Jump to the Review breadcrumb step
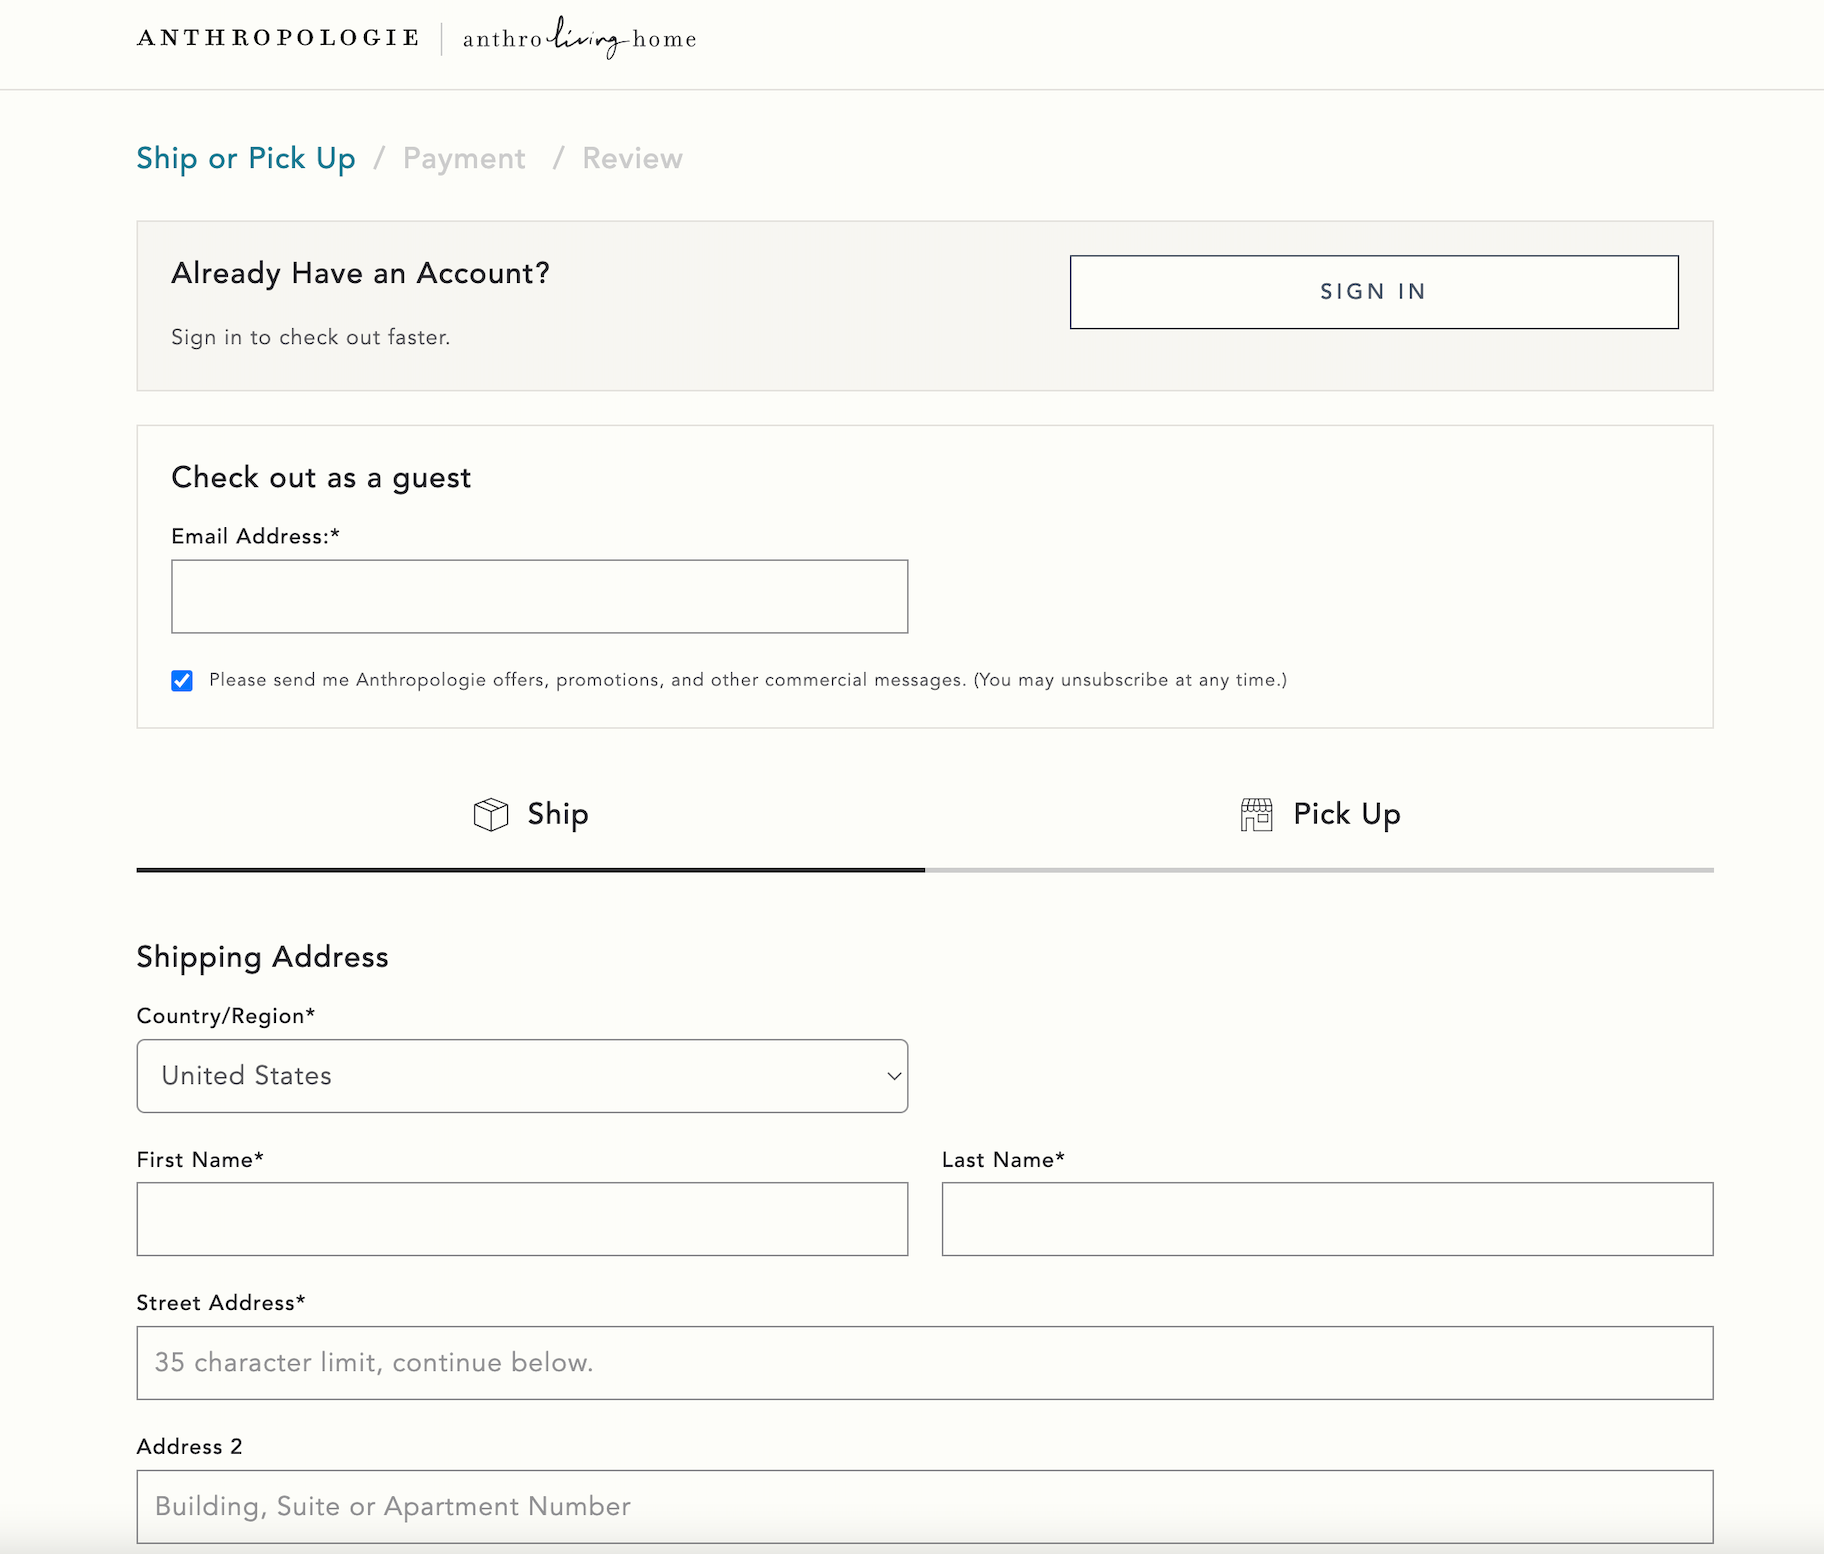The width and height of the screenshot is (1824, 1554). coord(632,159)
